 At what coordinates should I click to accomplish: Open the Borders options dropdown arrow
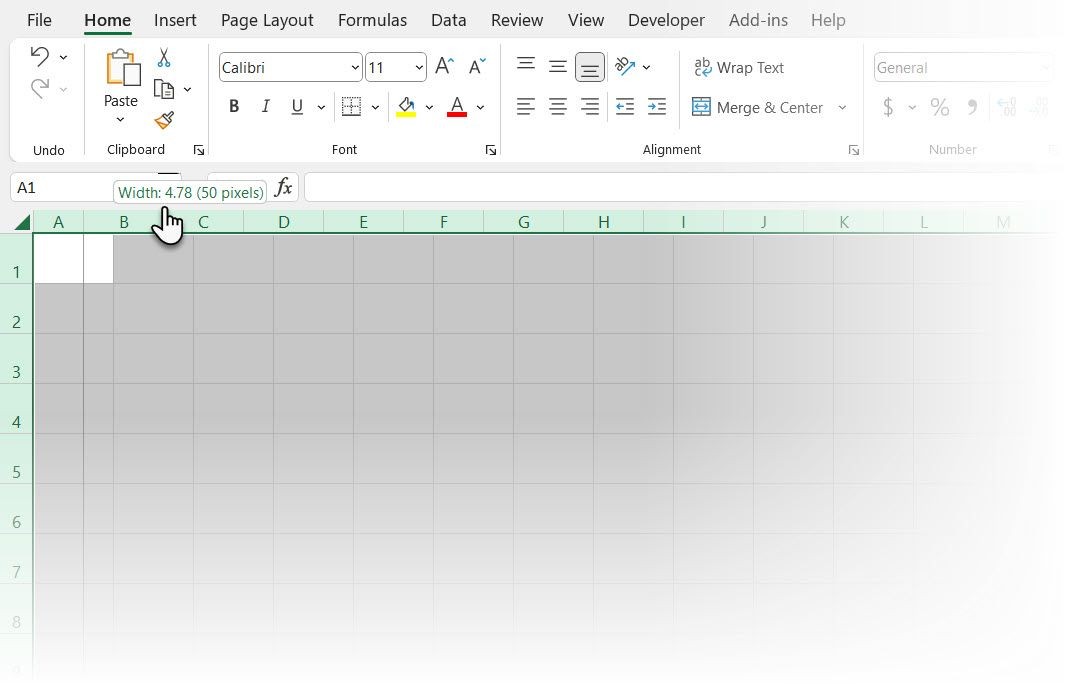[x=375, y=107]
